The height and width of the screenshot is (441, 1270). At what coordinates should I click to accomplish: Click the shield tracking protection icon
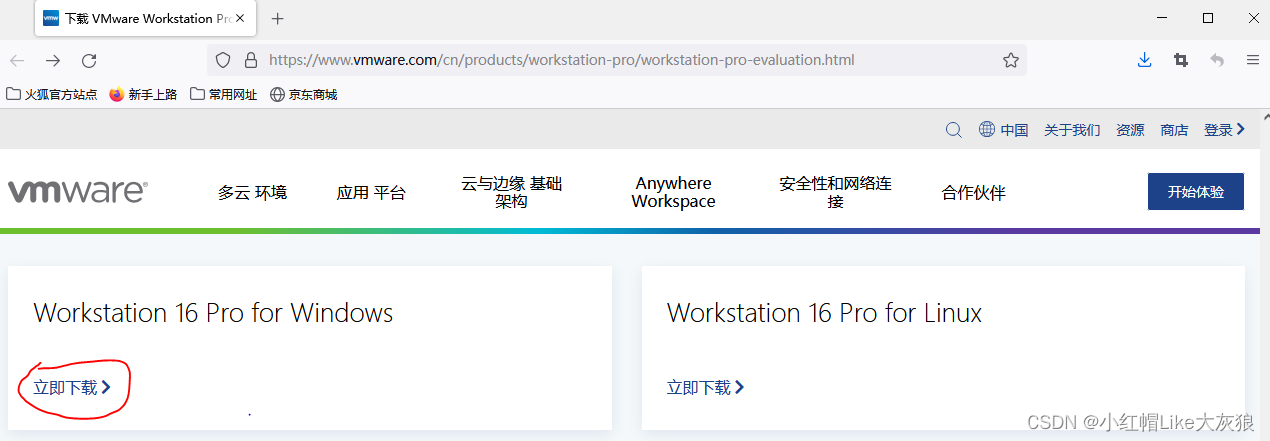(x=224, y=60)
